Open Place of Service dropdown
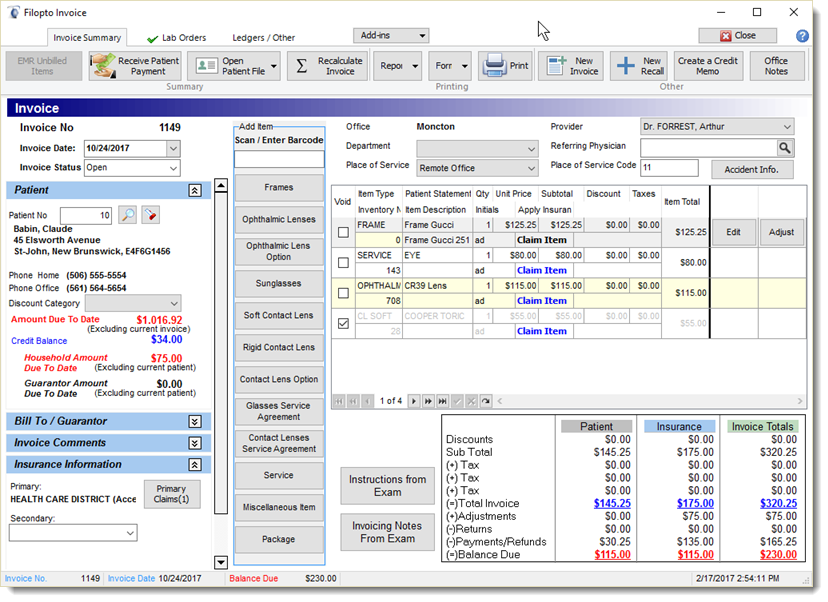This screenshot has width=828, height=602. 531,168
